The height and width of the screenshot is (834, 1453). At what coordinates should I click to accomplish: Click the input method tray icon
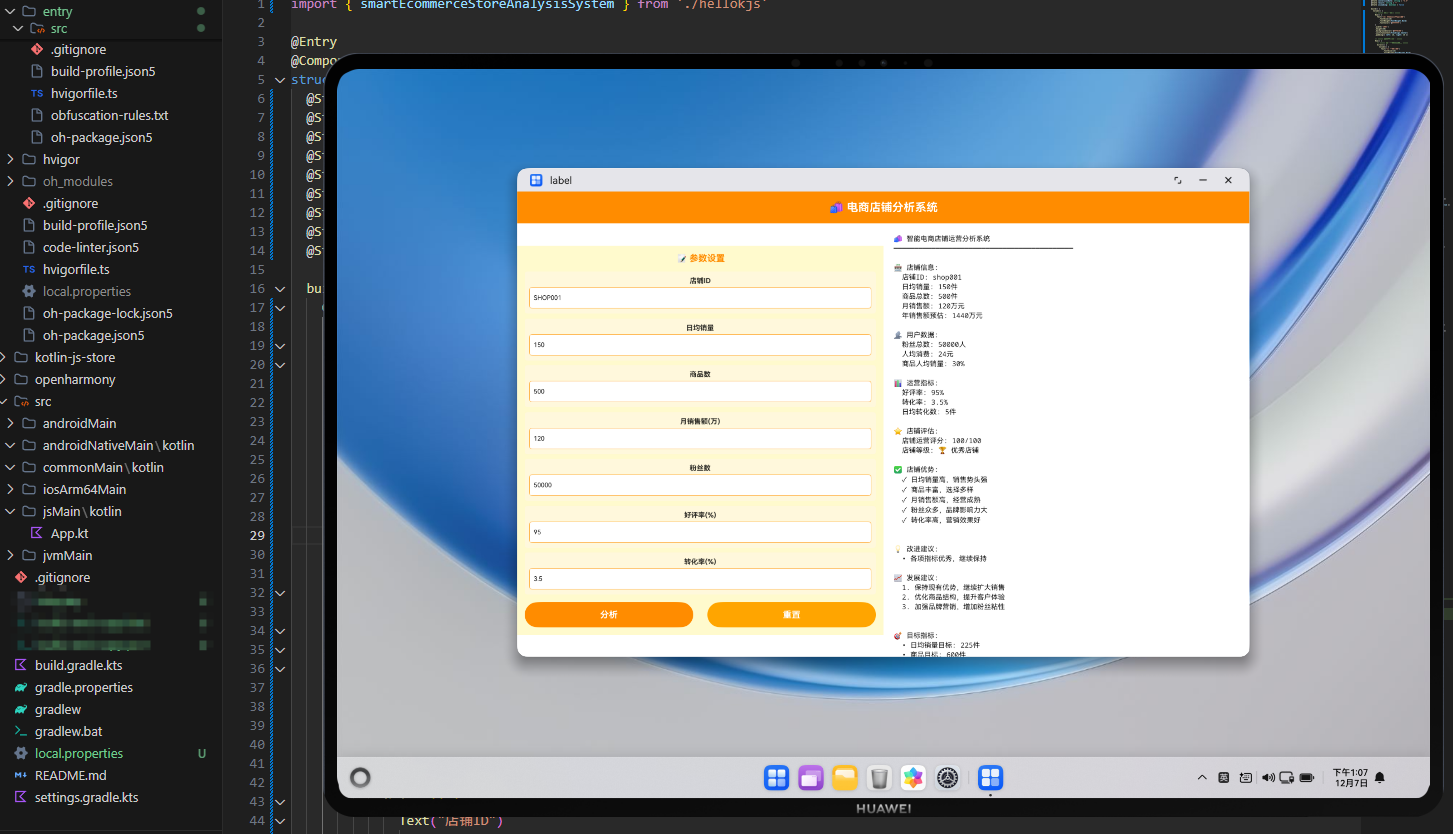[1224, 778]
